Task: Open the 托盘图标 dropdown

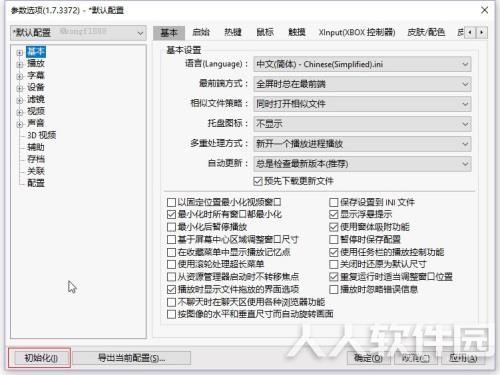Action: 362,124
